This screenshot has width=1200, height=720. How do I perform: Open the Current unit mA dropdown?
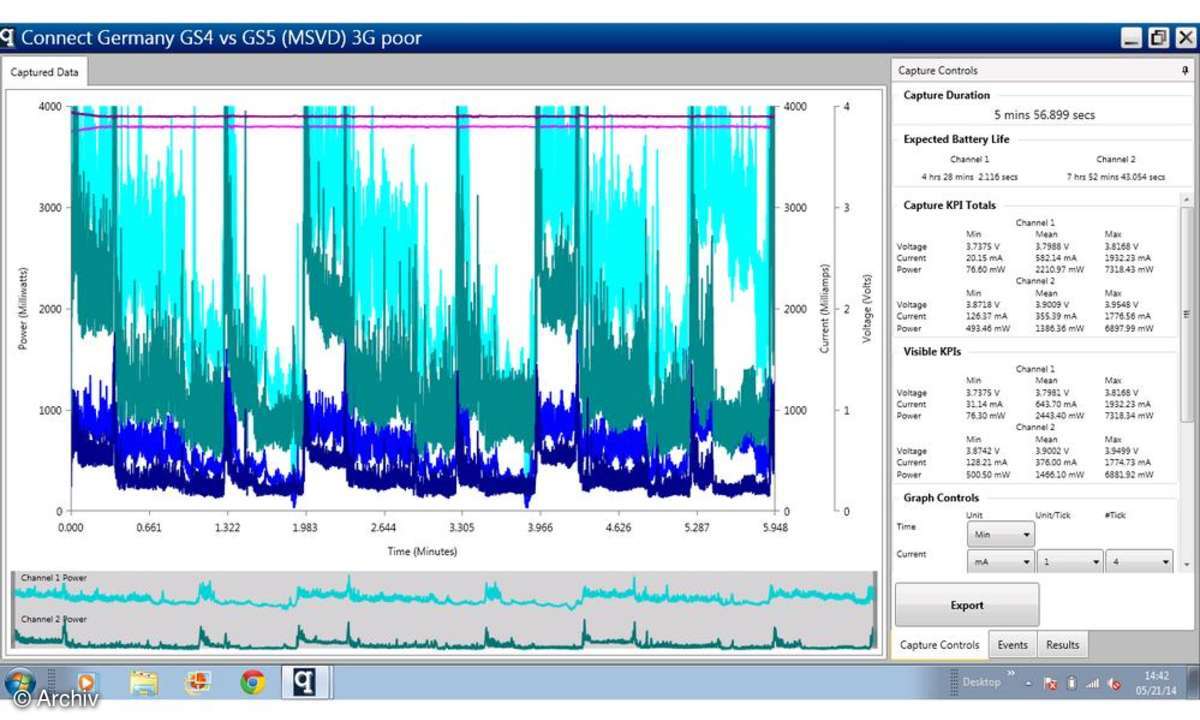pyautogui.click(x=1001, y=563)
